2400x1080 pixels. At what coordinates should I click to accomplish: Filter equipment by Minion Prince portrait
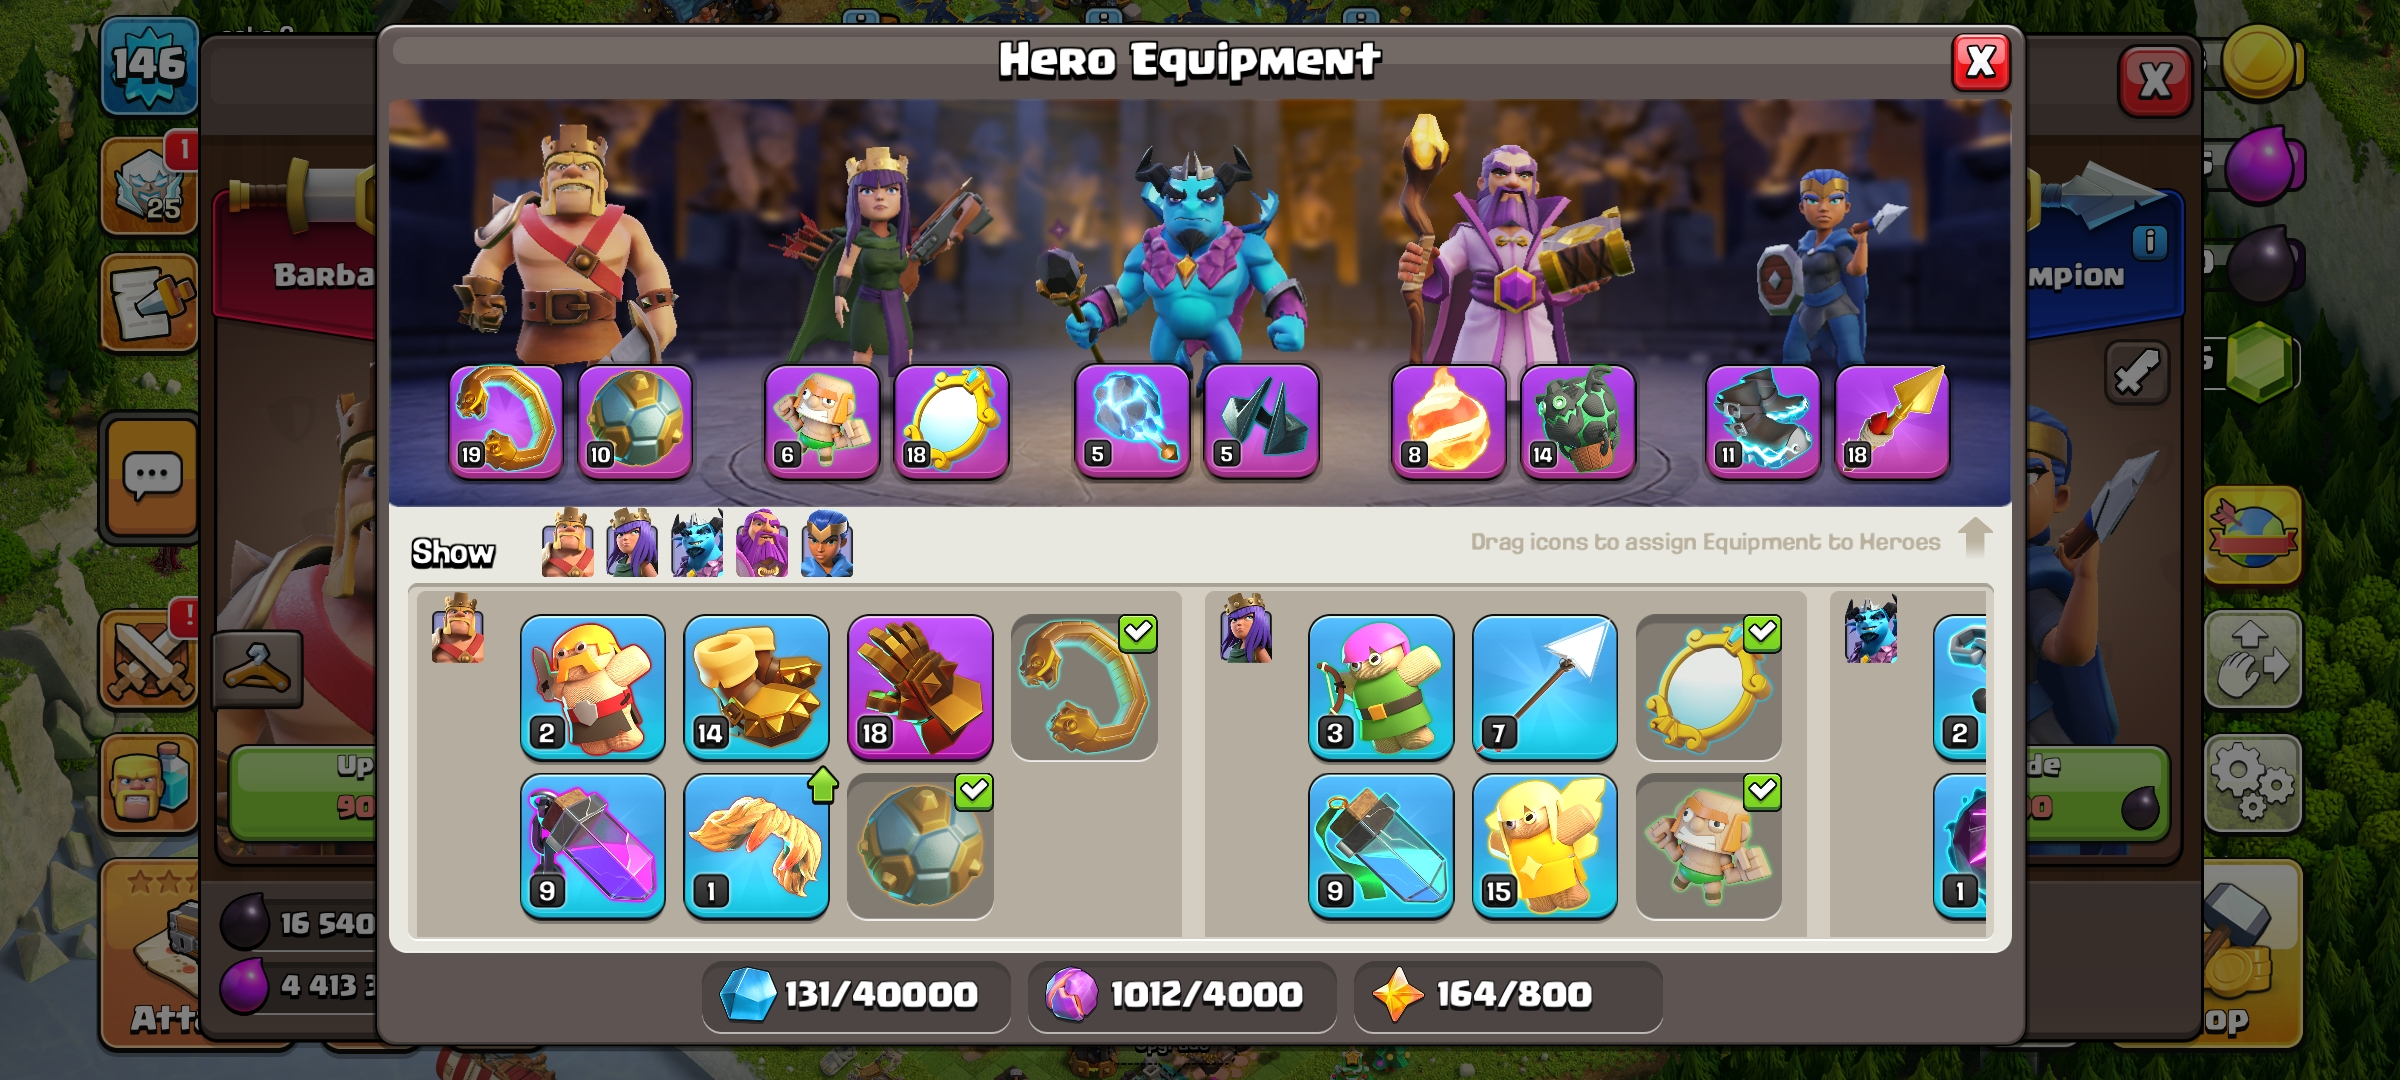pyautogui.click(x=697, y=543)
